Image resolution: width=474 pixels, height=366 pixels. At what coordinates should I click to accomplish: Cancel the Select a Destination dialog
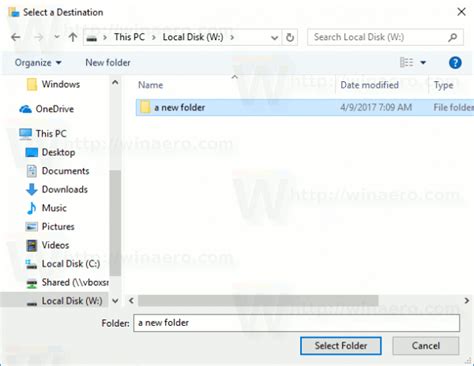coord(426,346)
